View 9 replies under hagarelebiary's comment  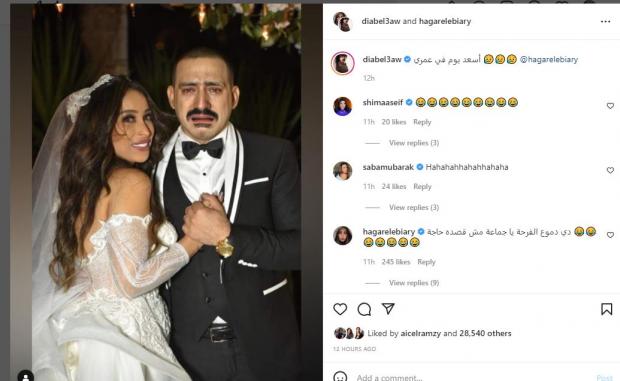click(x=414, y=283)
